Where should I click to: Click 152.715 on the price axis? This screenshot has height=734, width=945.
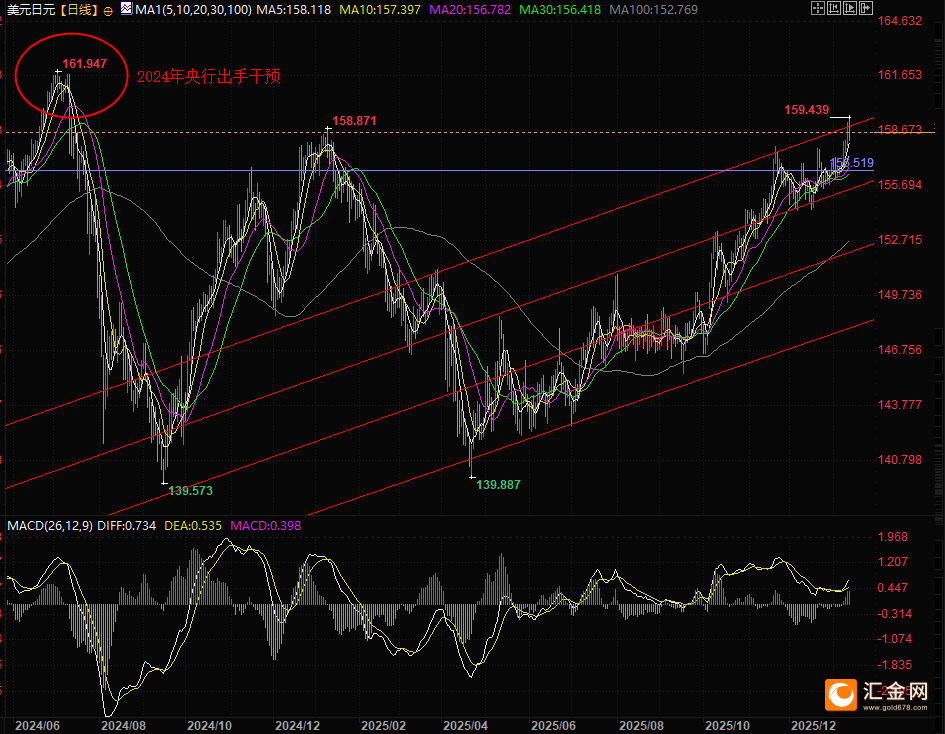pyautogui.click(x=899, y=240)
